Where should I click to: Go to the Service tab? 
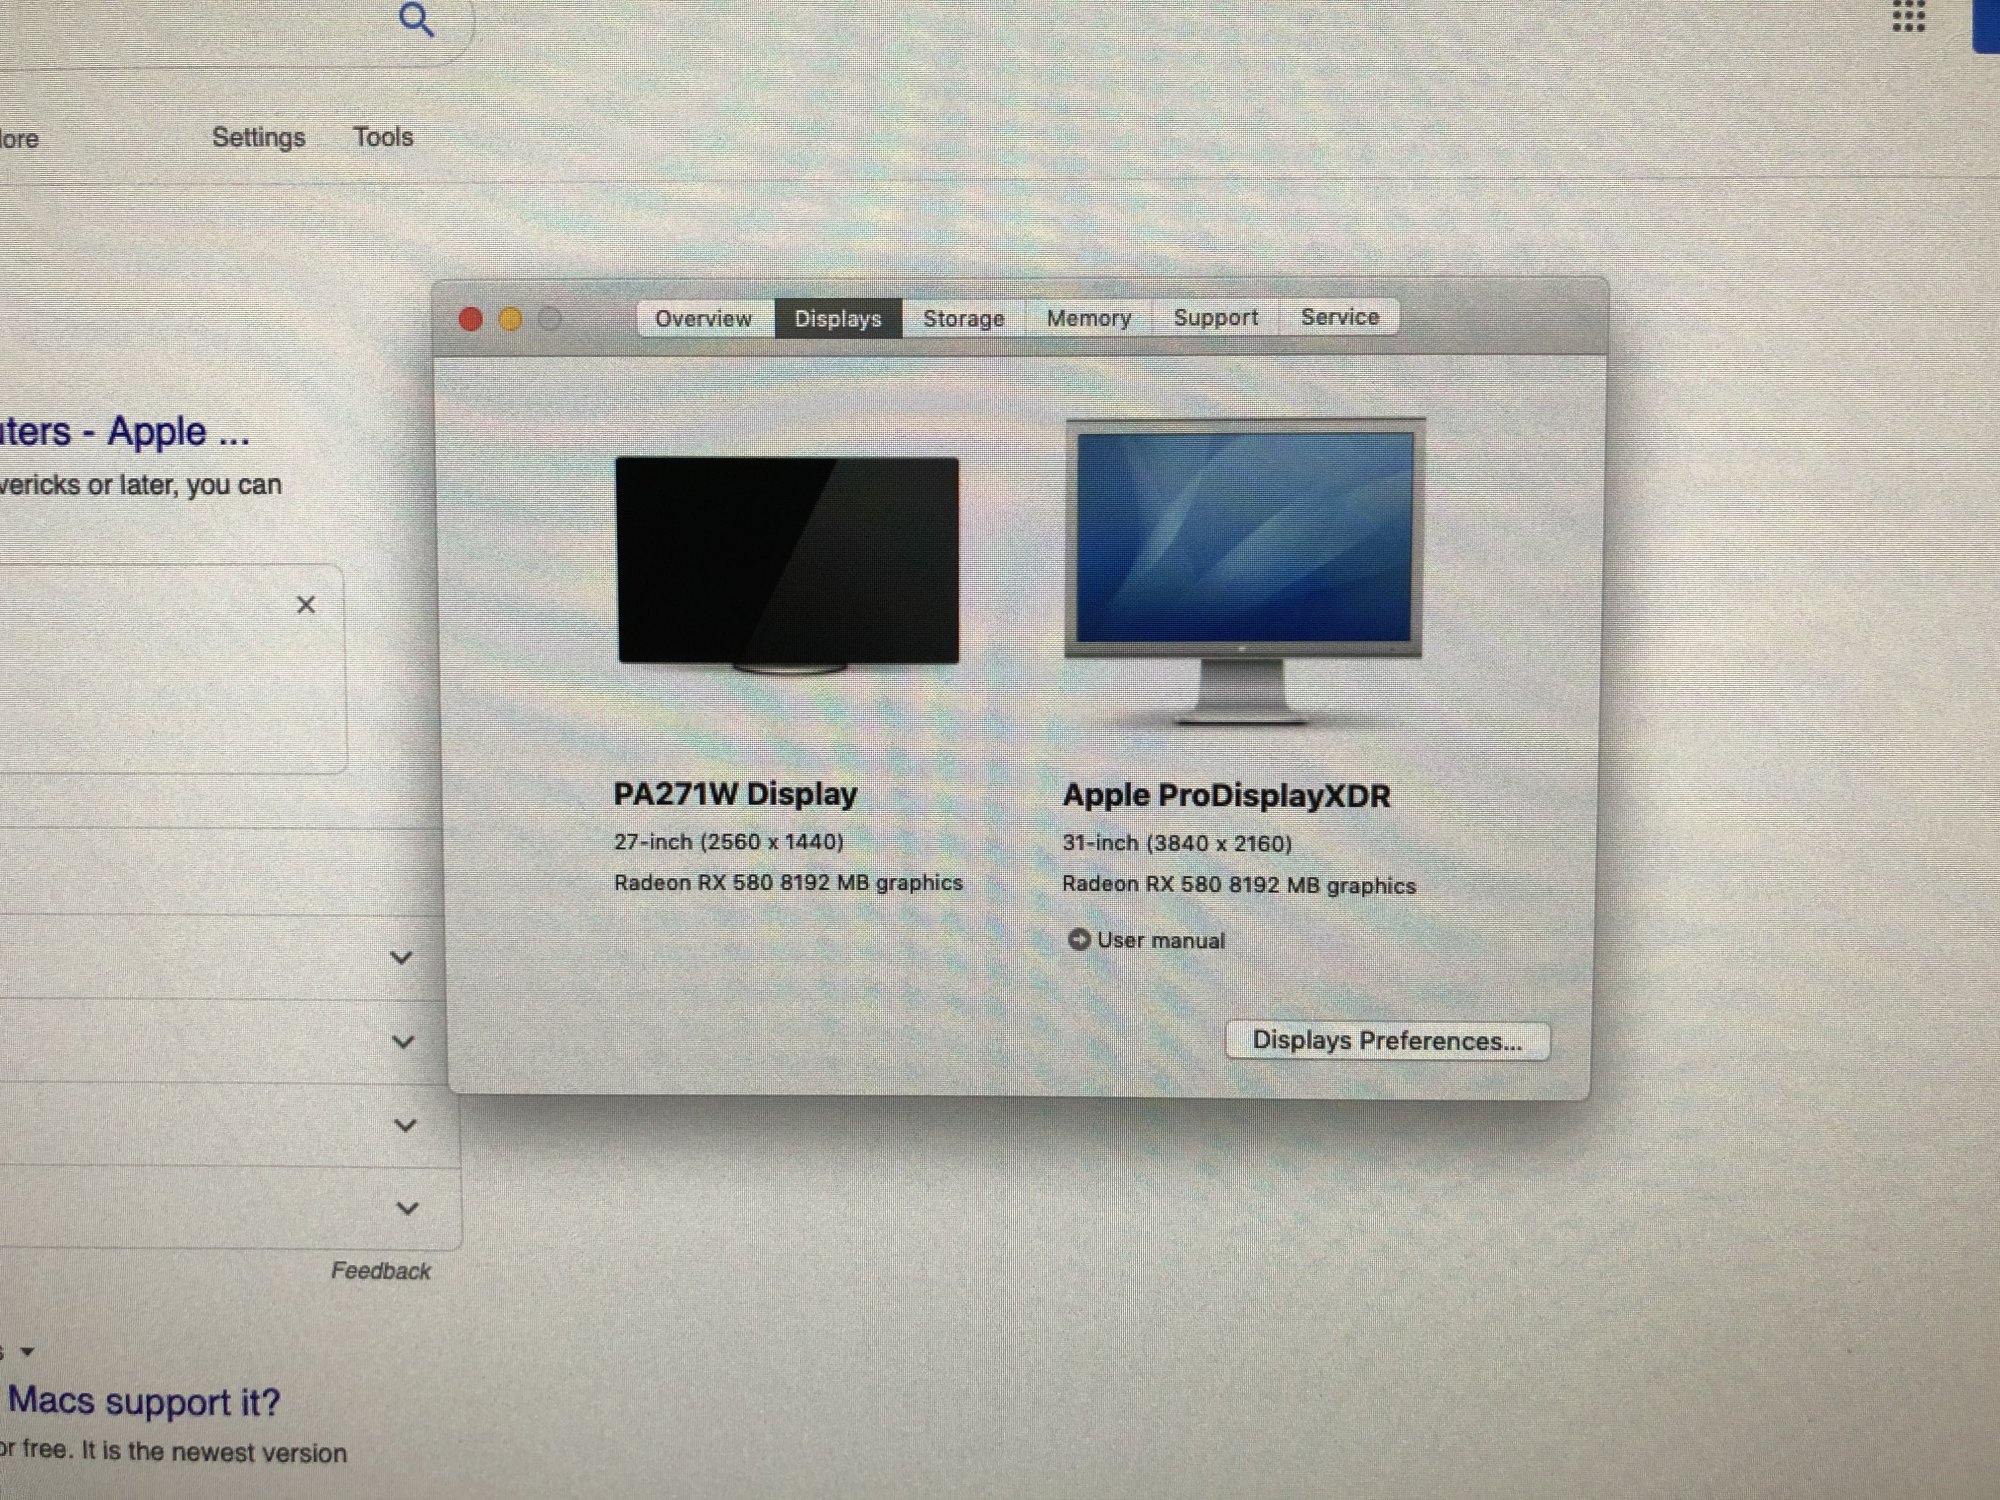(x=1339, y=317)
